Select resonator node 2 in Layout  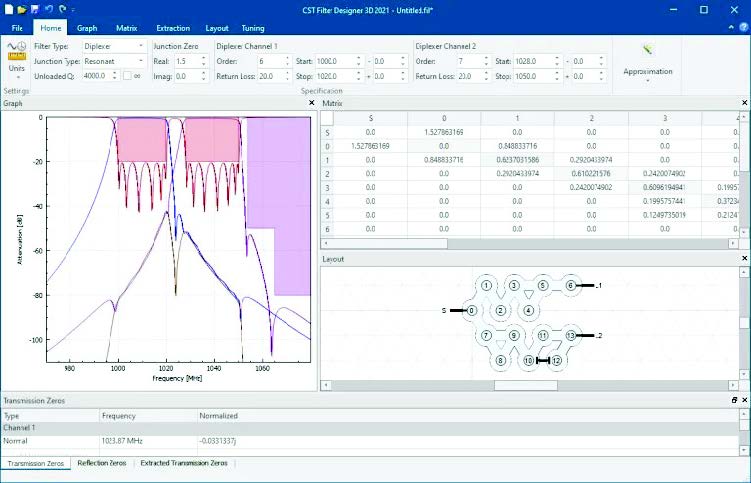pyautogui.click(x=501, y=310)
